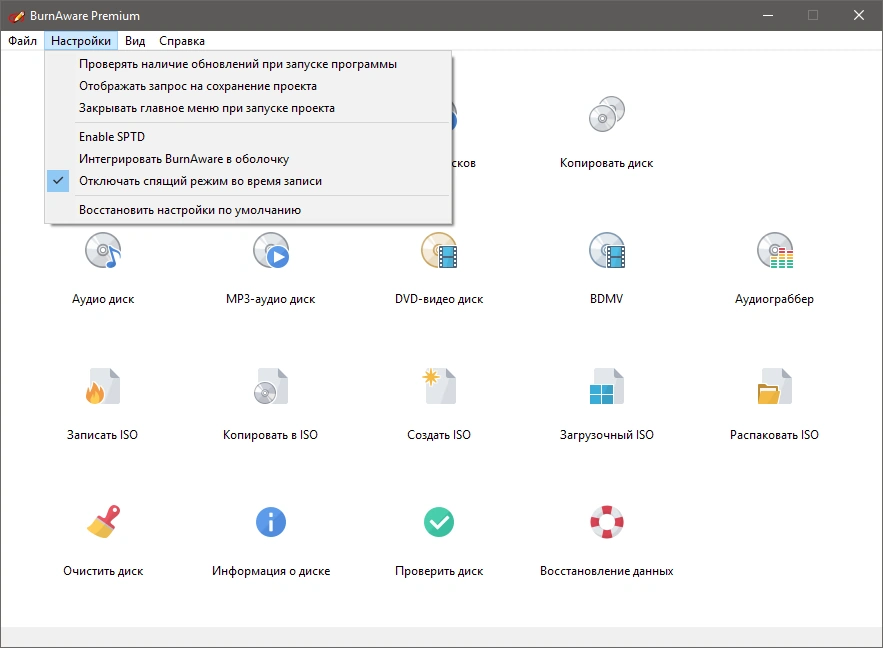The image size is (883, 648).
Task: Click the Аудиограббер label
Action: [x=774, y=299]
